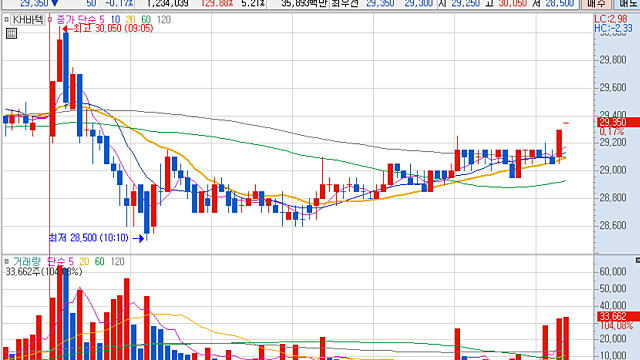Click the 28,600 price axis label
This screenshot has width=640, height=360.
pyautogui.click(x=613, y=225)
